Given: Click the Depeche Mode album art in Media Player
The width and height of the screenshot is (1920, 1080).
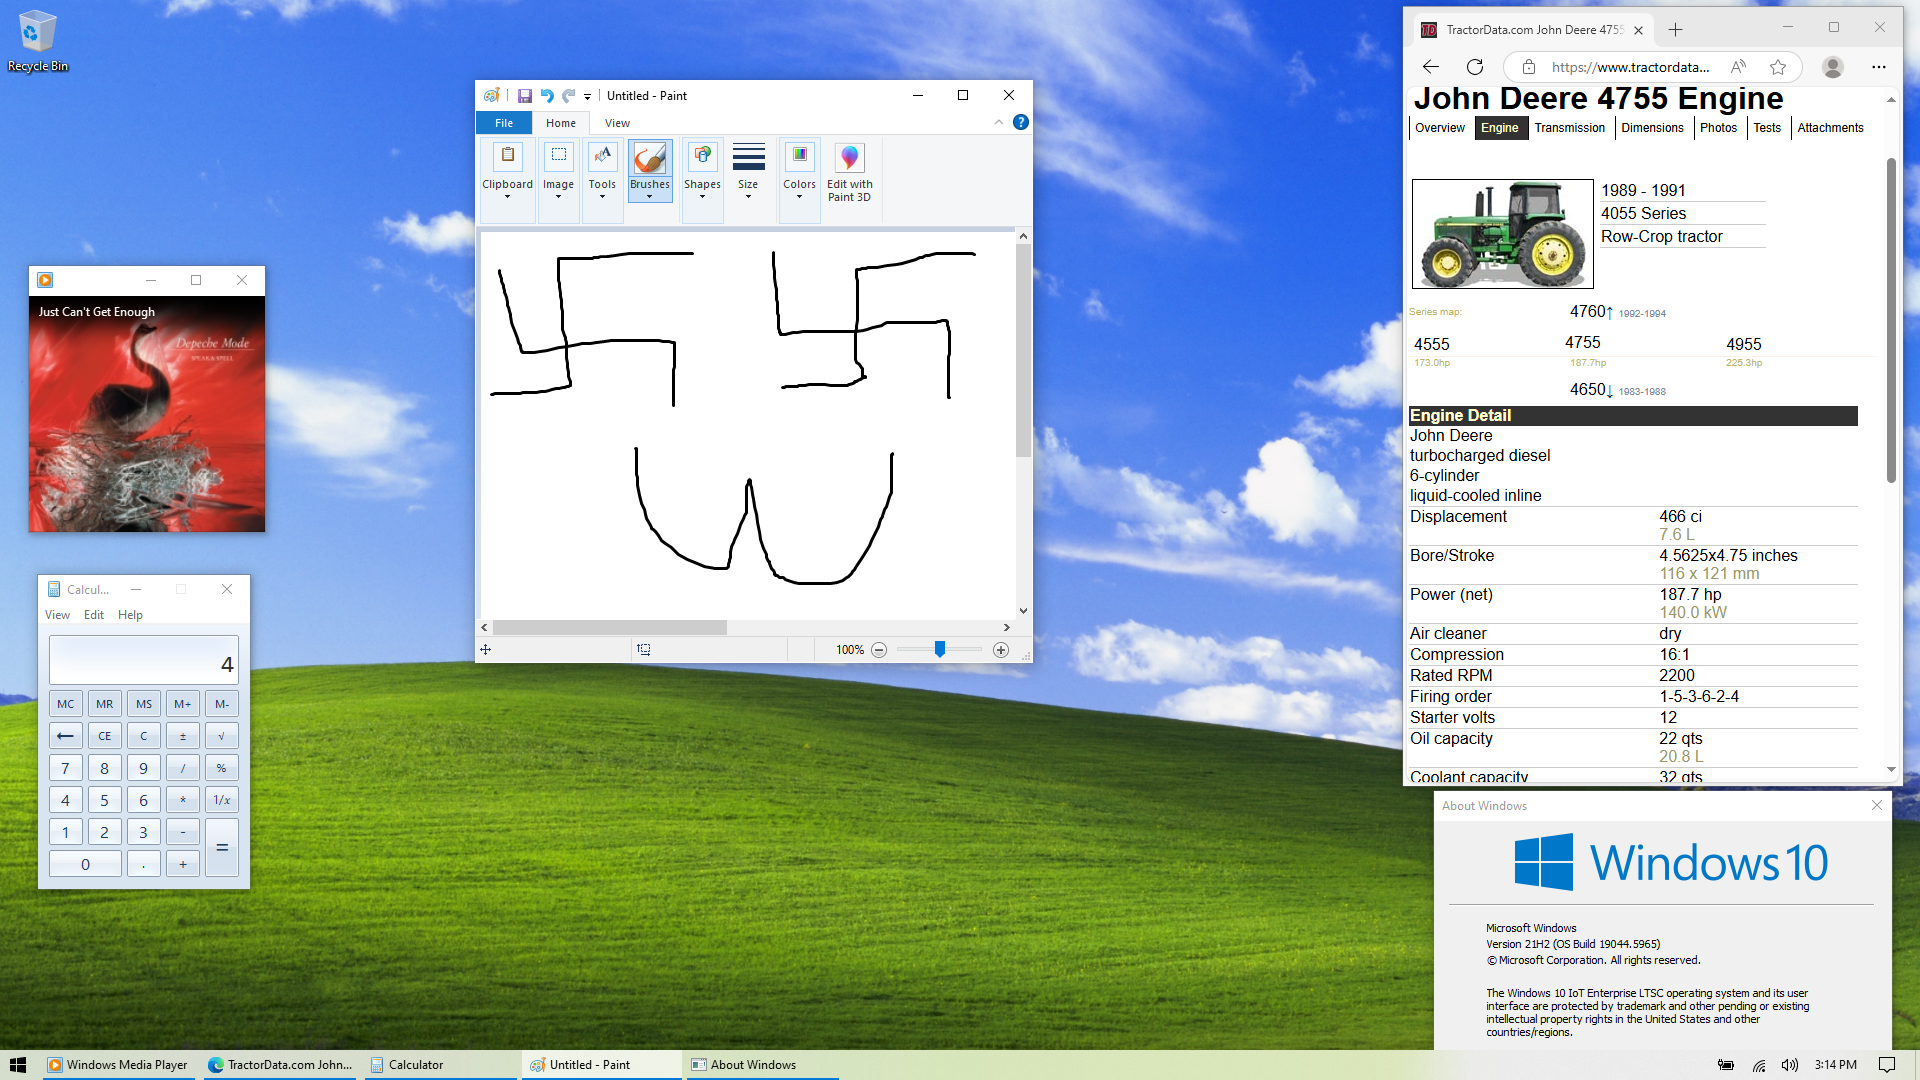Looking at the screenshot, I should (147, 413).
